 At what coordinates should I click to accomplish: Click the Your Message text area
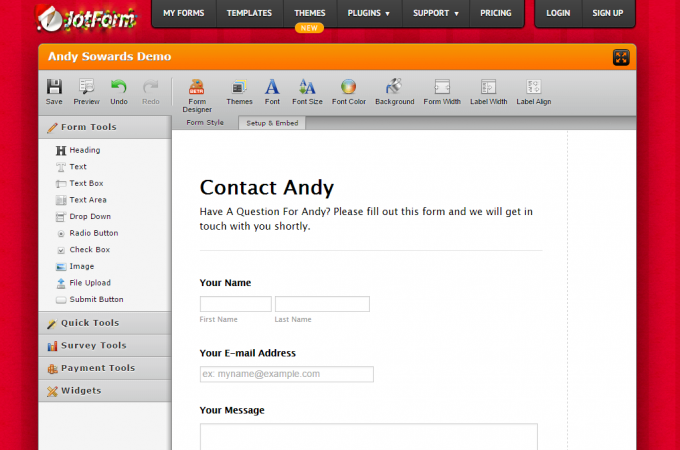369,437
